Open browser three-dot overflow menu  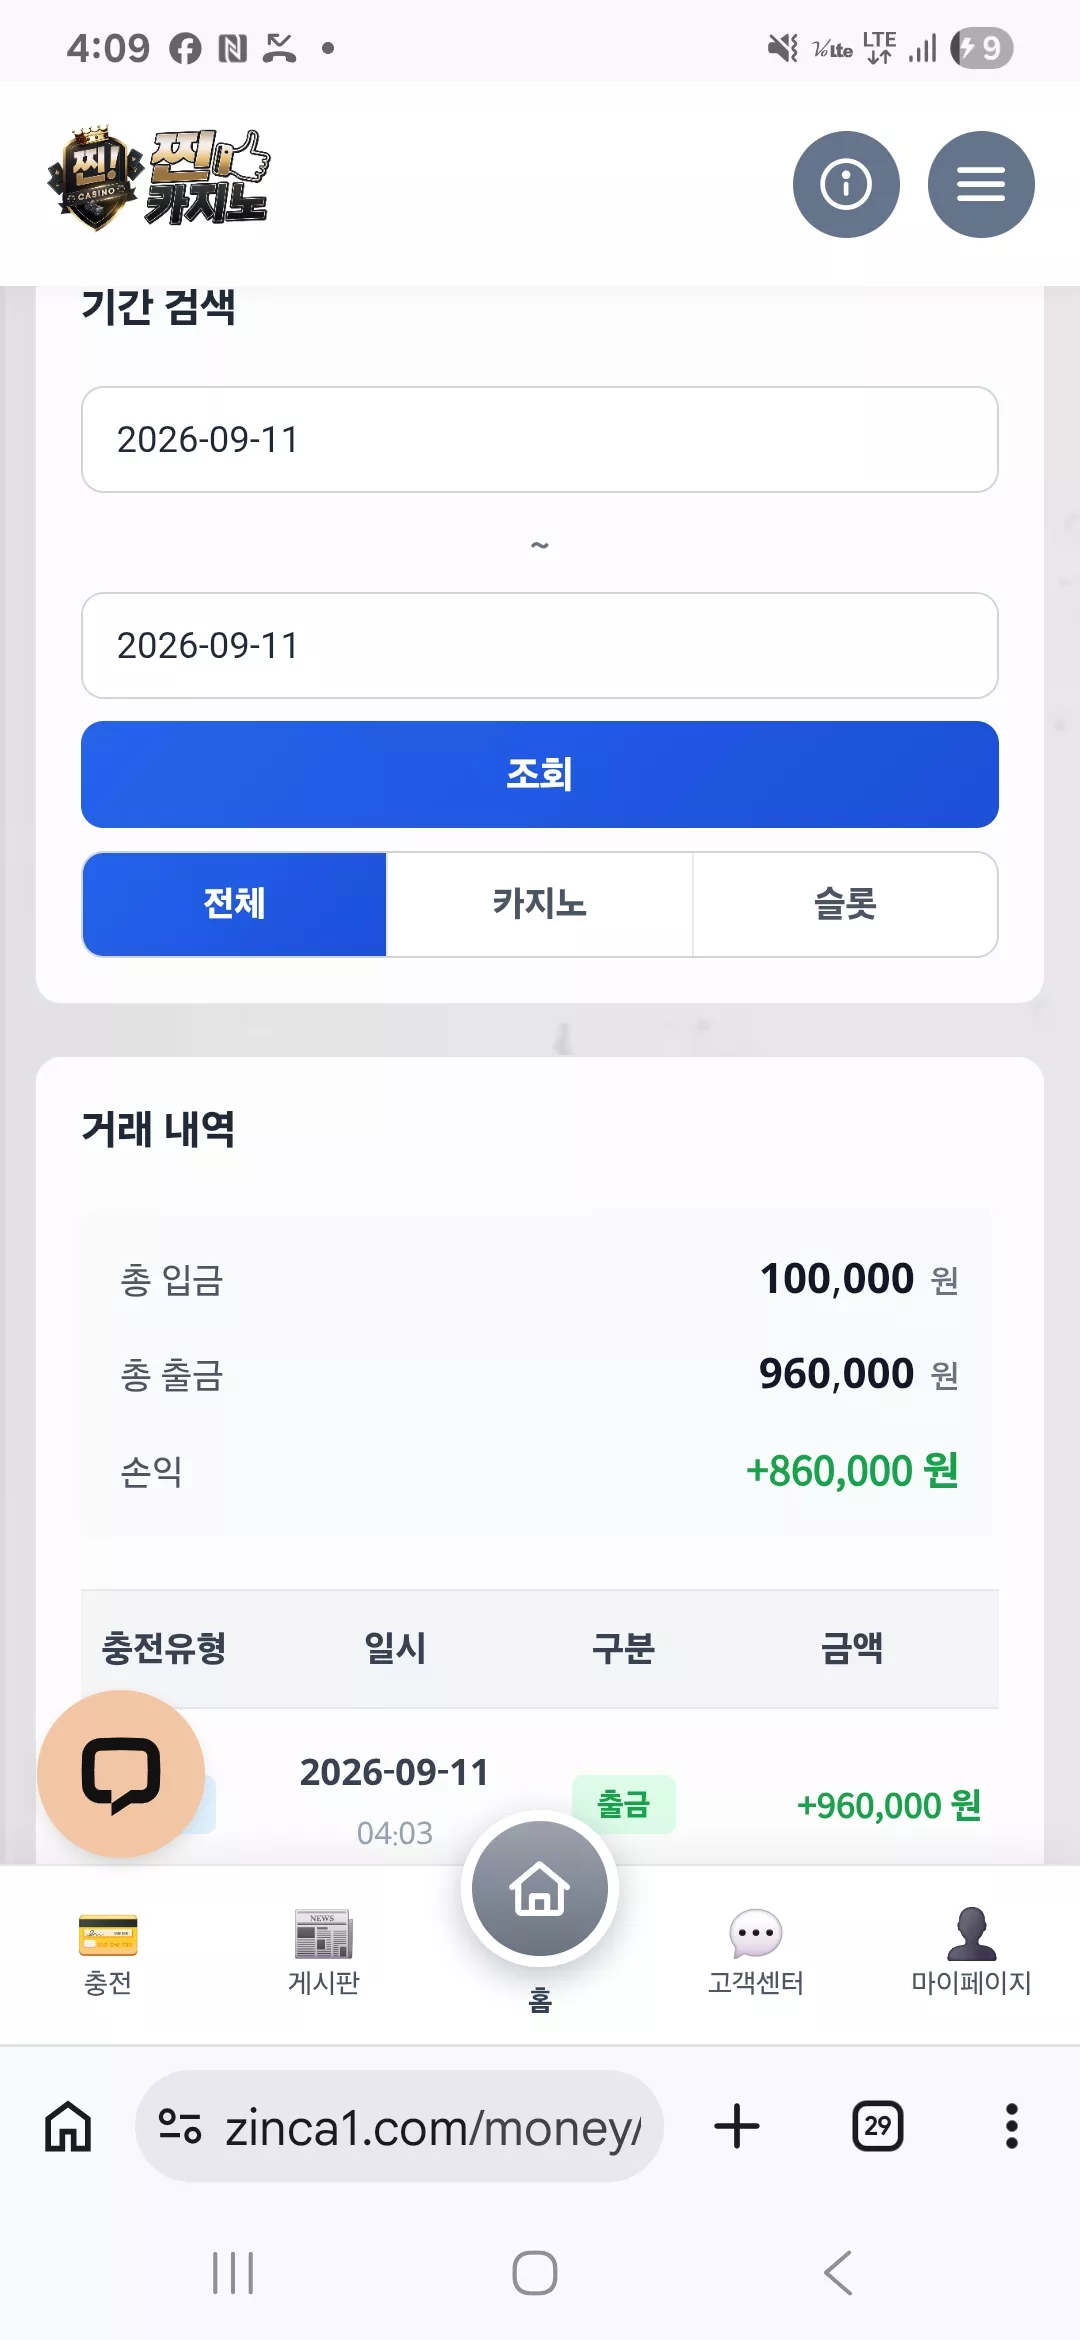coord(1012,2126)
